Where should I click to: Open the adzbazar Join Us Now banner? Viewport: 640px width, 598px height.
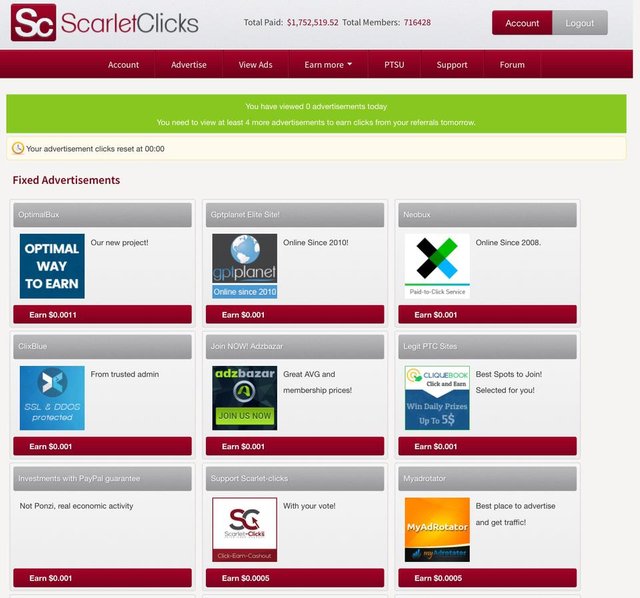(x=244, y=398)
